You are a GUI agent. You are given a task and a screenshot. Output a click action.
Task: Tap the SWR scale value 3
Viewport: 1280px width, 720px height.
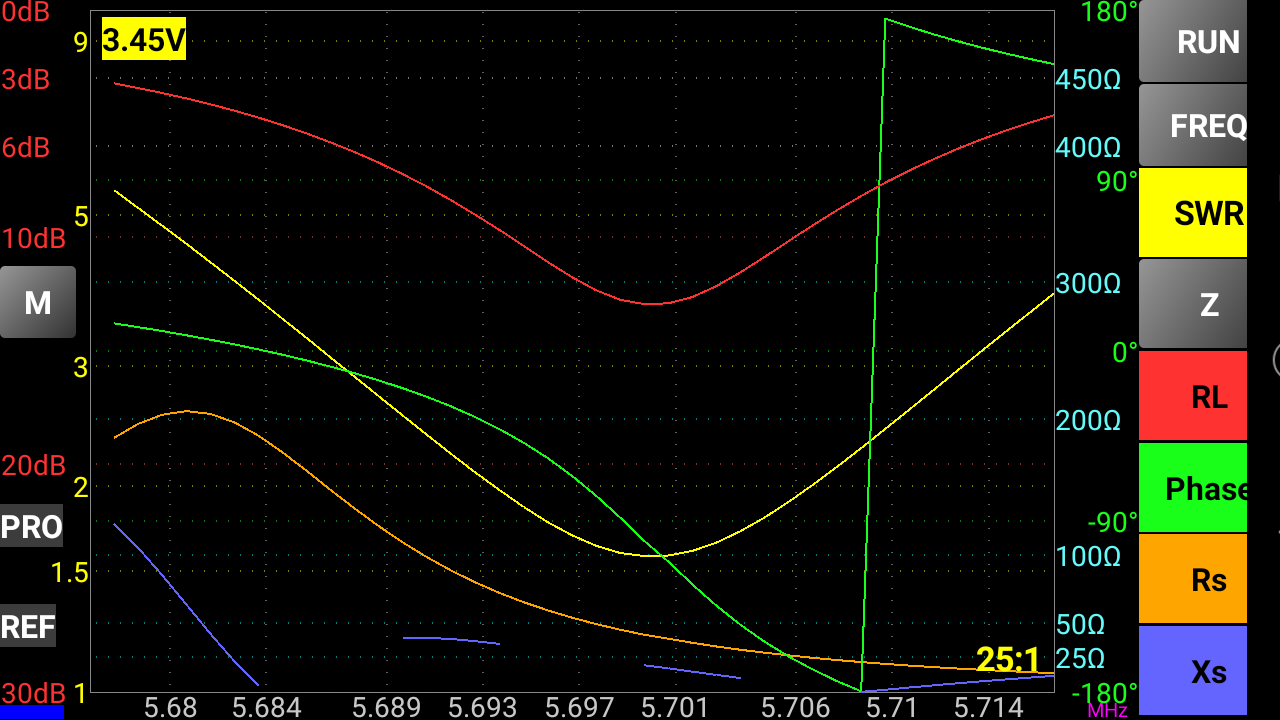(81, 368)
